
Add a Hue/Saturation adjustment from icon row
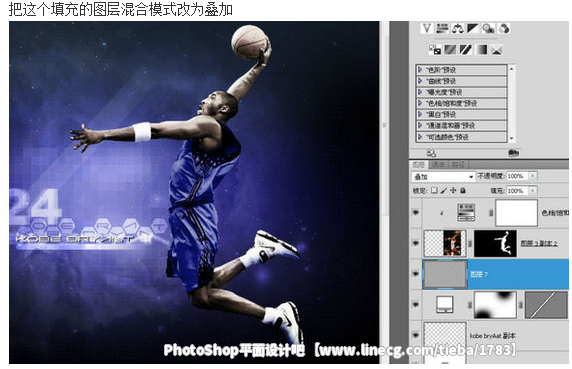coord(442,28)
